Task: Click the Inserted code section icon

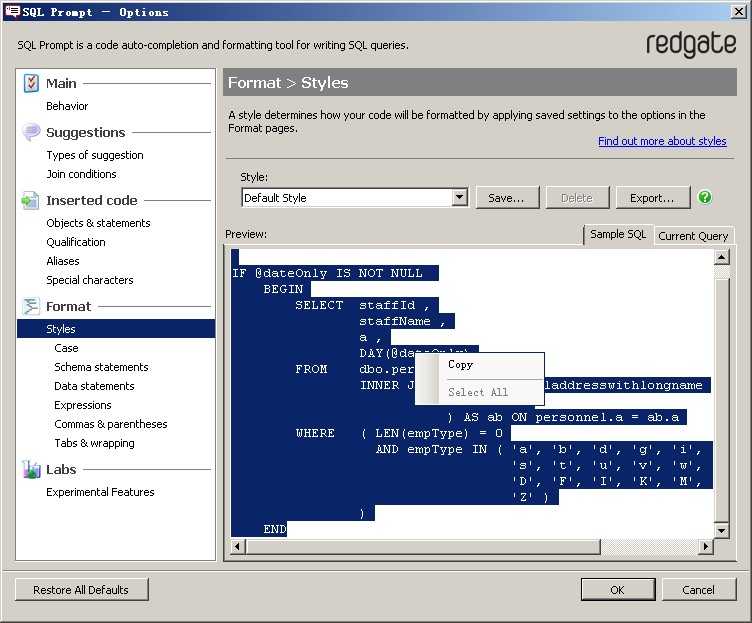Action: (30, 200)
